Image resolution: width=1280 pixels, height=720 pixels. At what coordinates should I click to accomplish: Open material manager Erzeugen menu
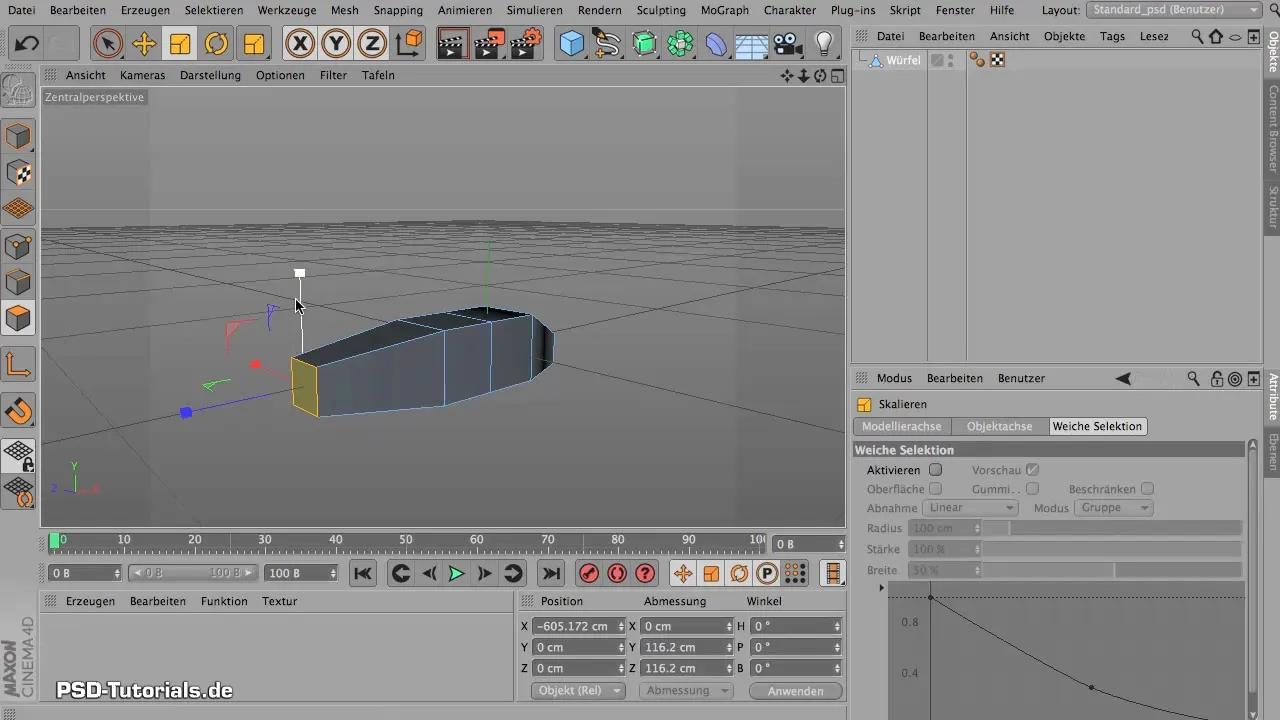coord(90,601)
